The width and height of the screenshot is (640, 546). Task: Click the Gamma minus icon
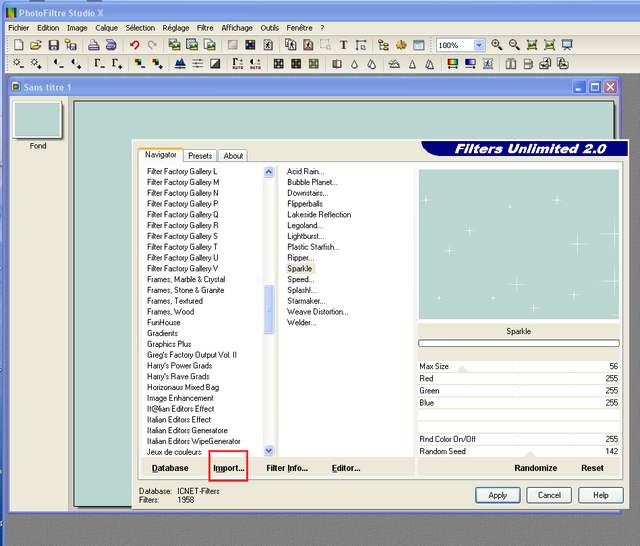click(x=99, y=64)
